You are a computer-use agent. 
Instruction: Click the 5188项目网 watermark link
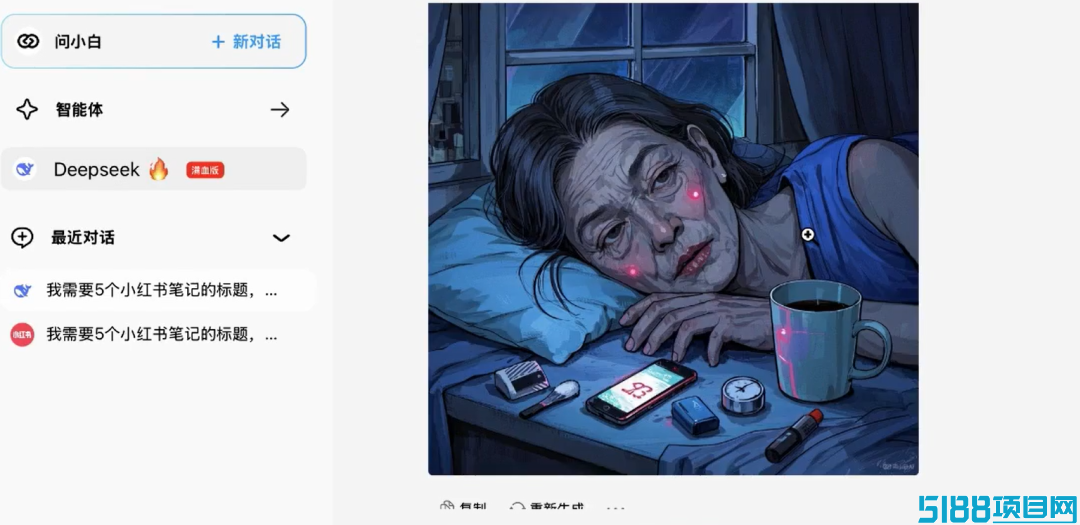point(997,508)
